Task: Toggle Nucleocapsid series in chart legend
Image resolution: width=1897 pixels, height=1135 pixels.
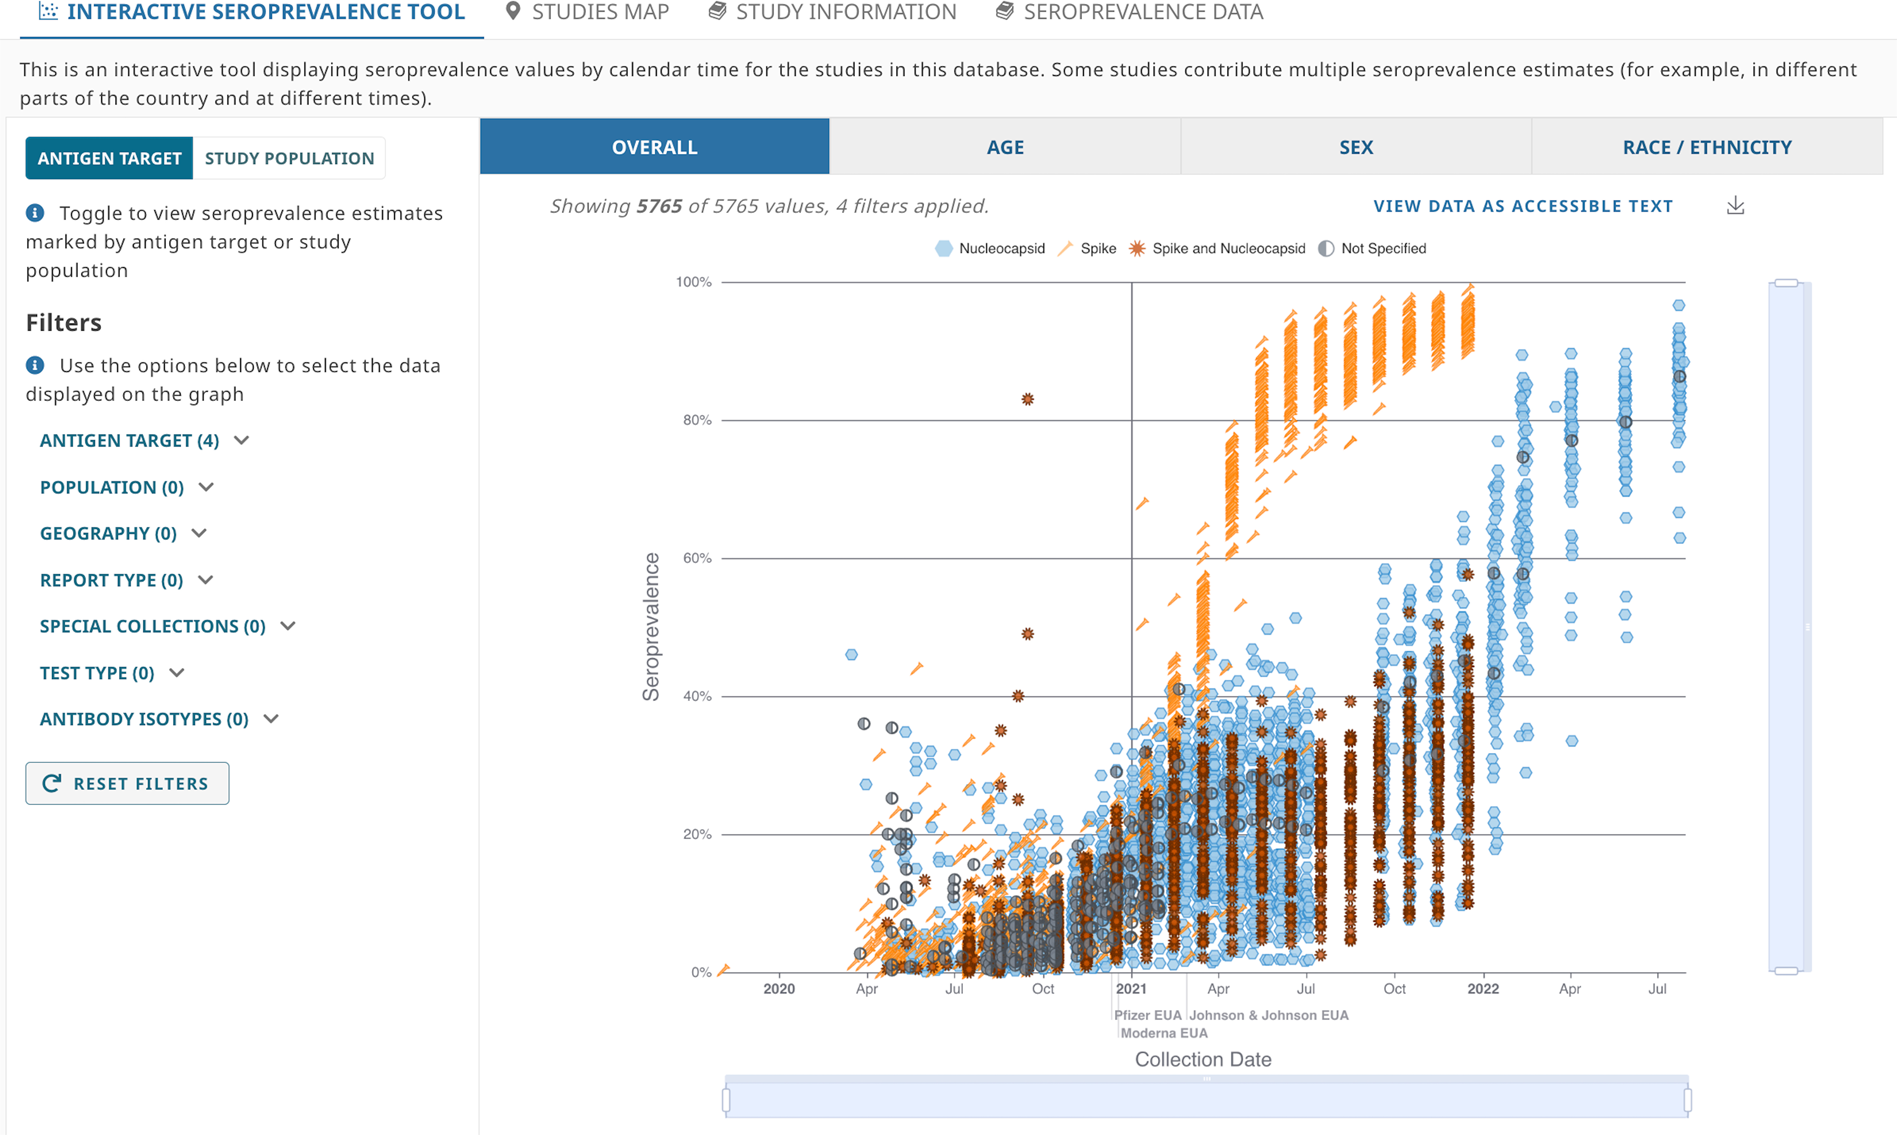Action: 990,249
